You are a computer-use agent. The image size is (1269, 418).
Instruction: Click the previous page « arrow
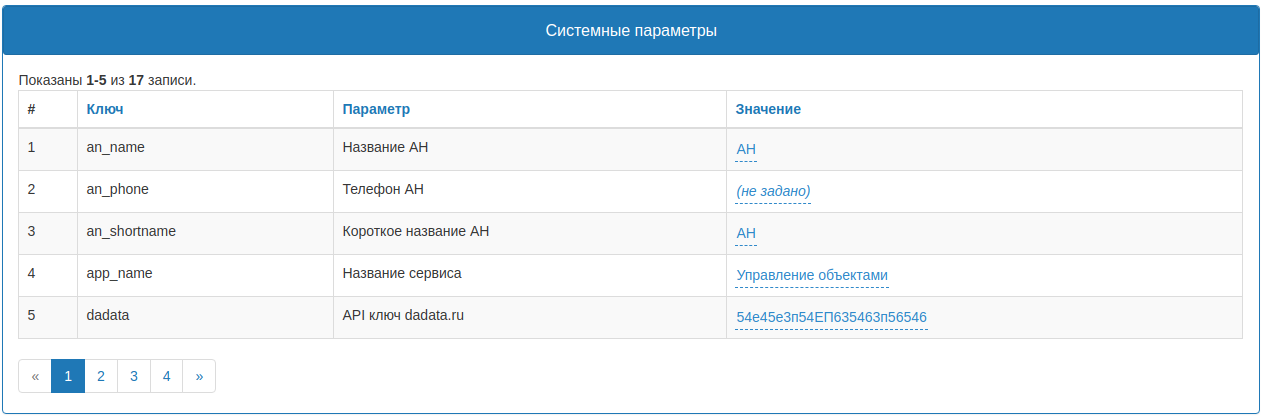pyautogui.click(x=35, y=376)
